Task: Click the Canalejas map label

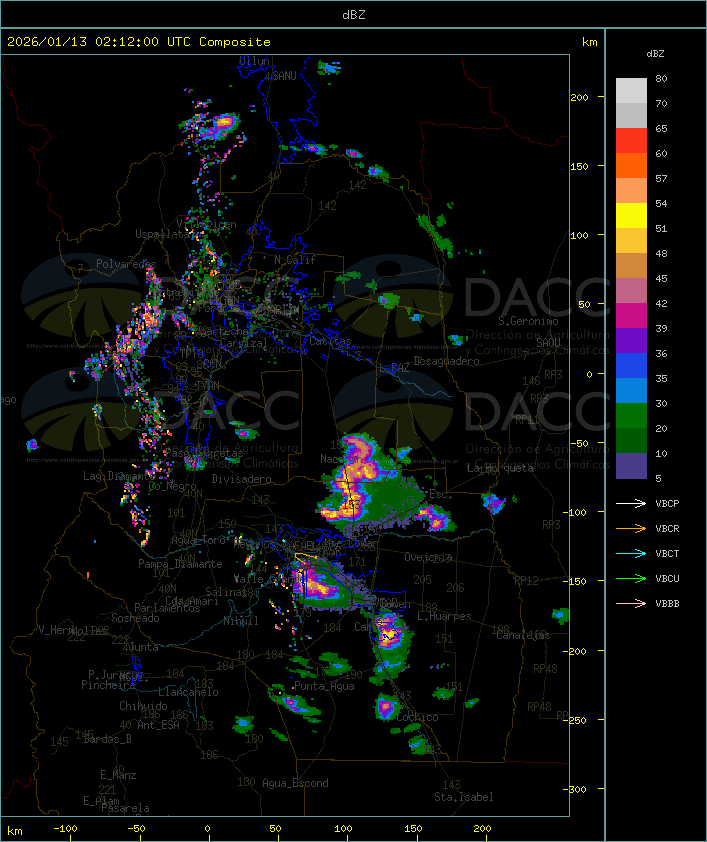Action: [x=523, y=636]
